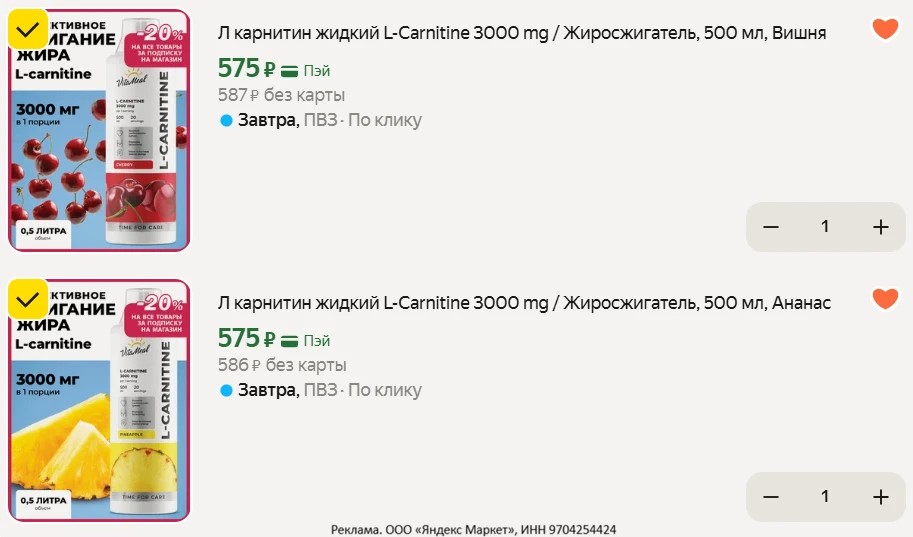
Task: Increase Cherry L-Carnitine quantity with plus
Action: coord(880,227)
